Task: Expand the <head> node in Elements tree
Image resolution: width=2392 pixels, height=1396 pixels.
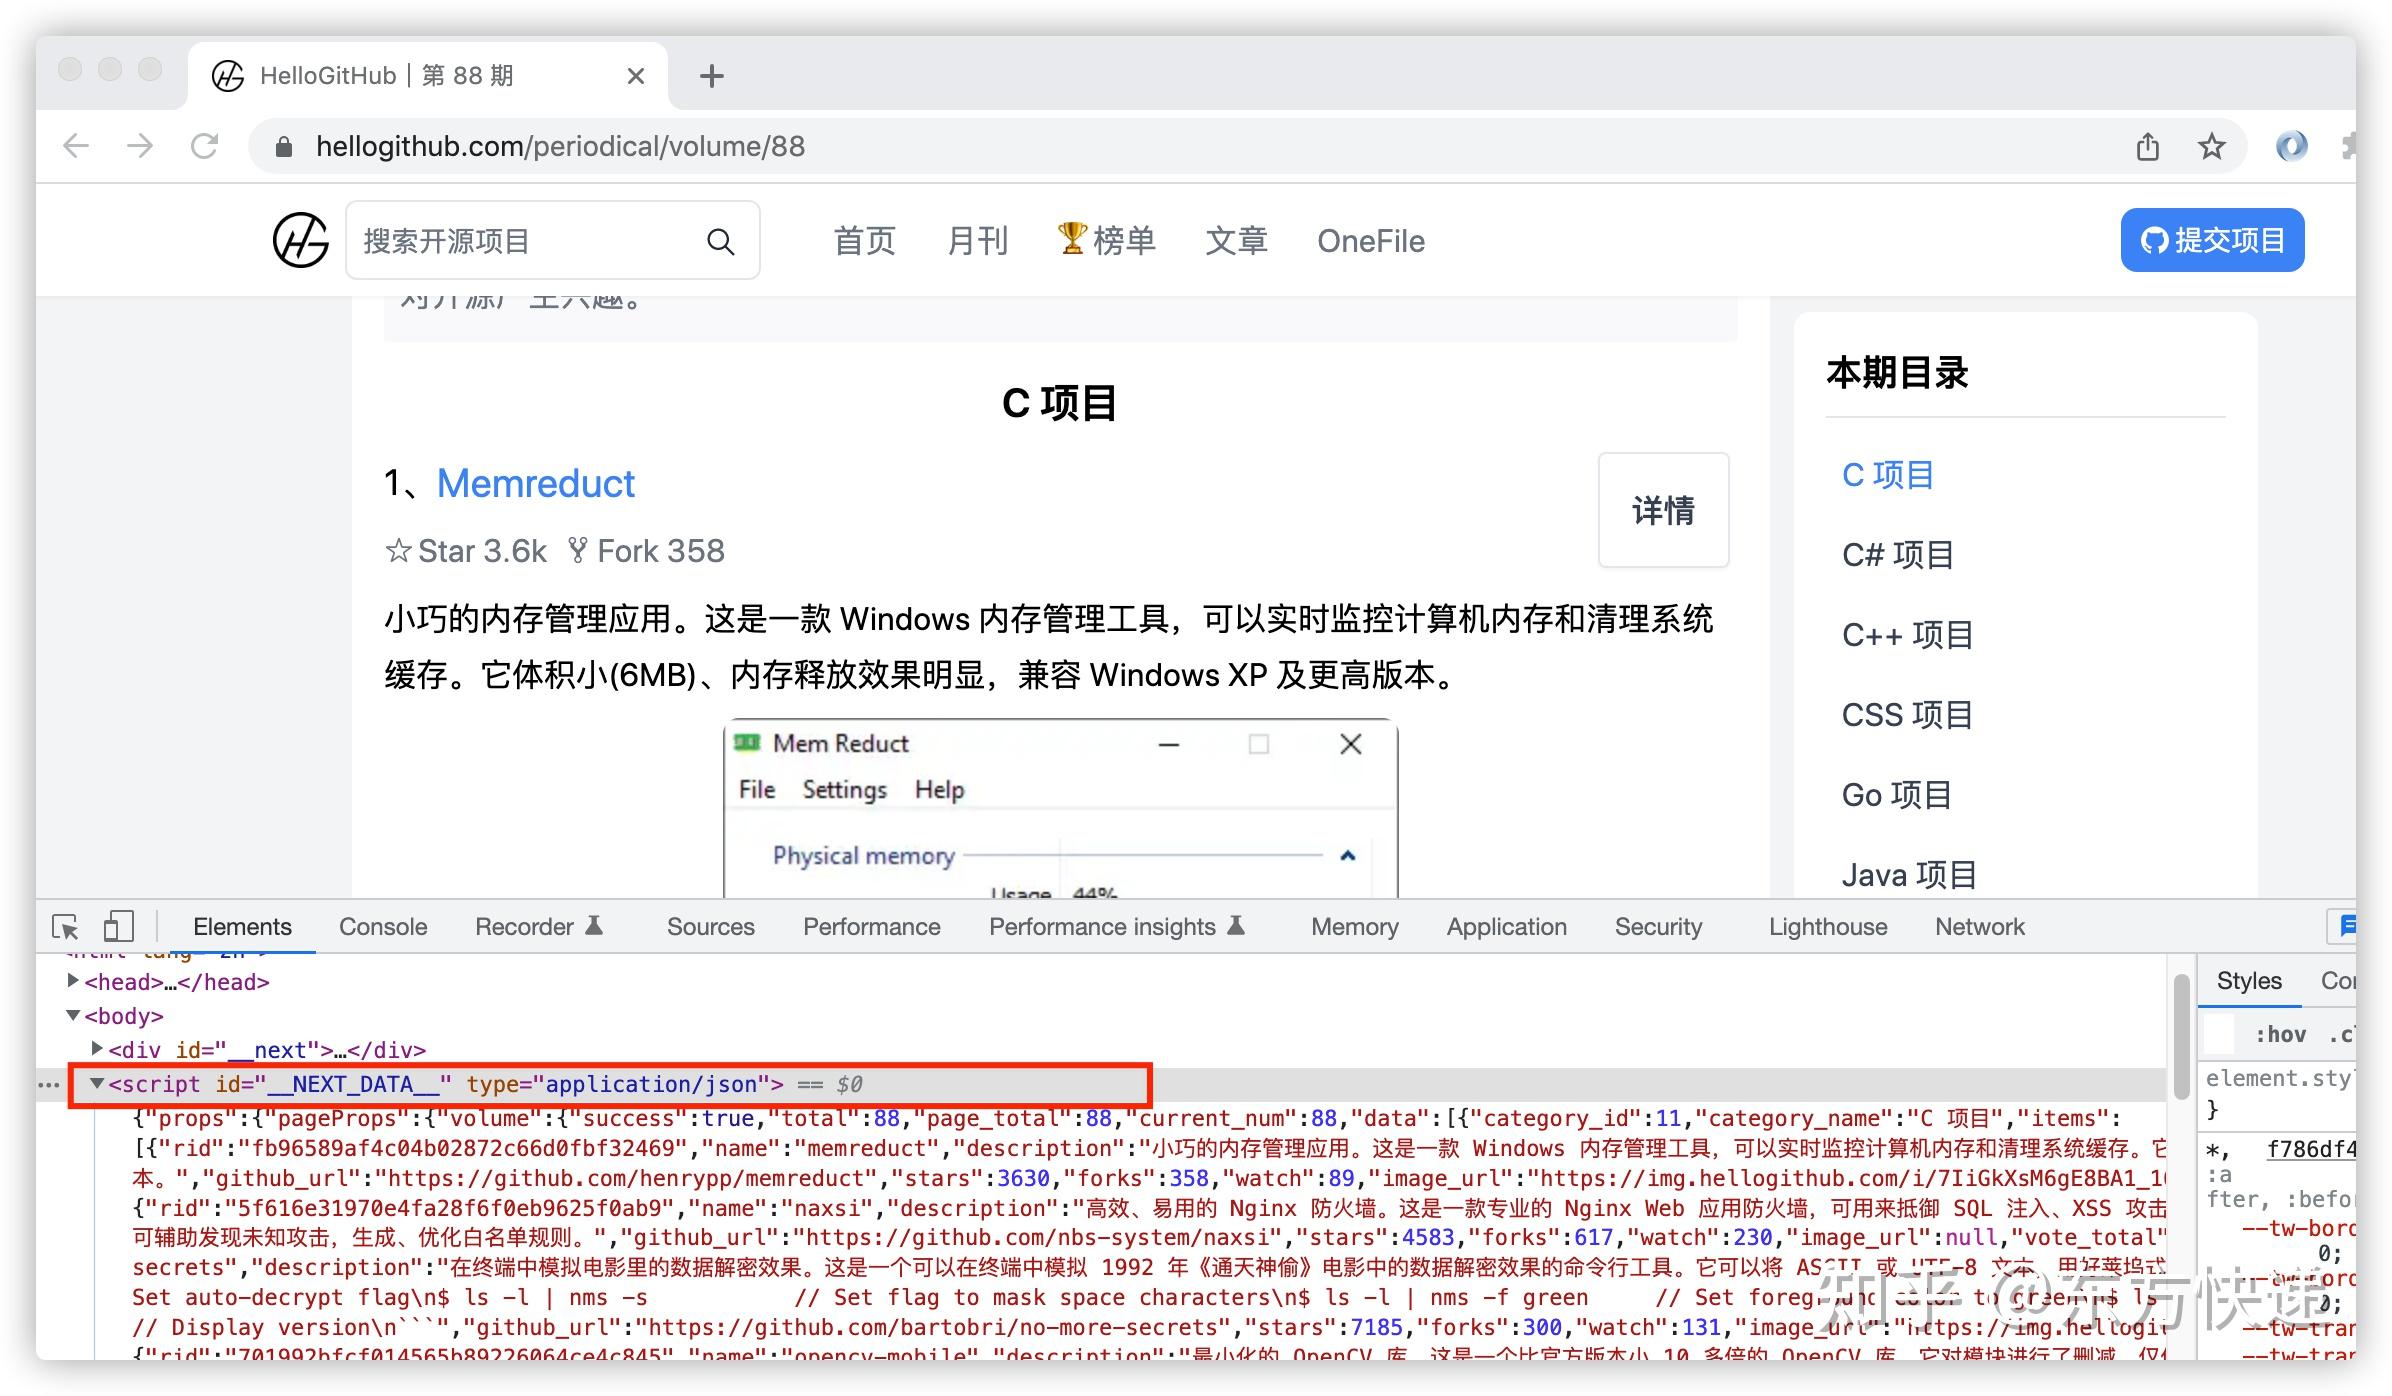Action: [74, 981]
